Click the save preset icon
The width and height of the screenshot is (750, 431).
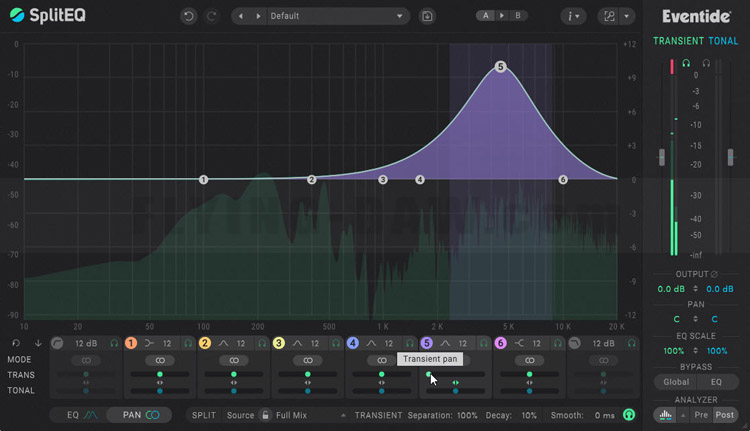[427, 16]
